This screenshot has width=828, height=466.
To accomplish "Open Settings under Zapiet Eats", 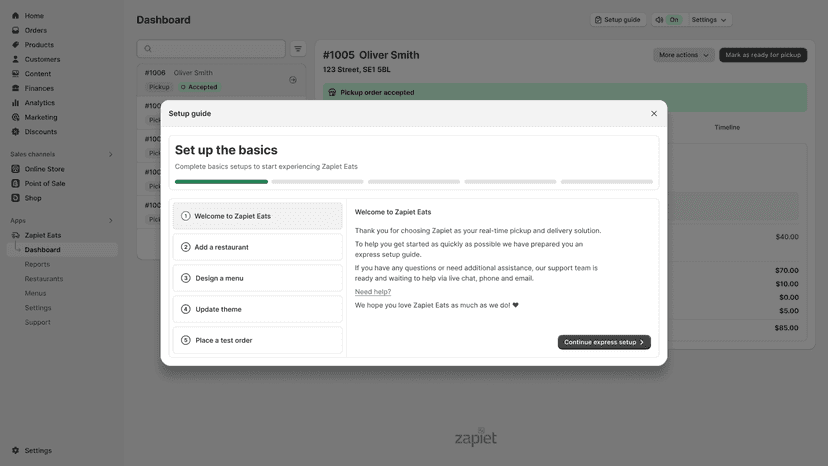I will click(38, 308).
